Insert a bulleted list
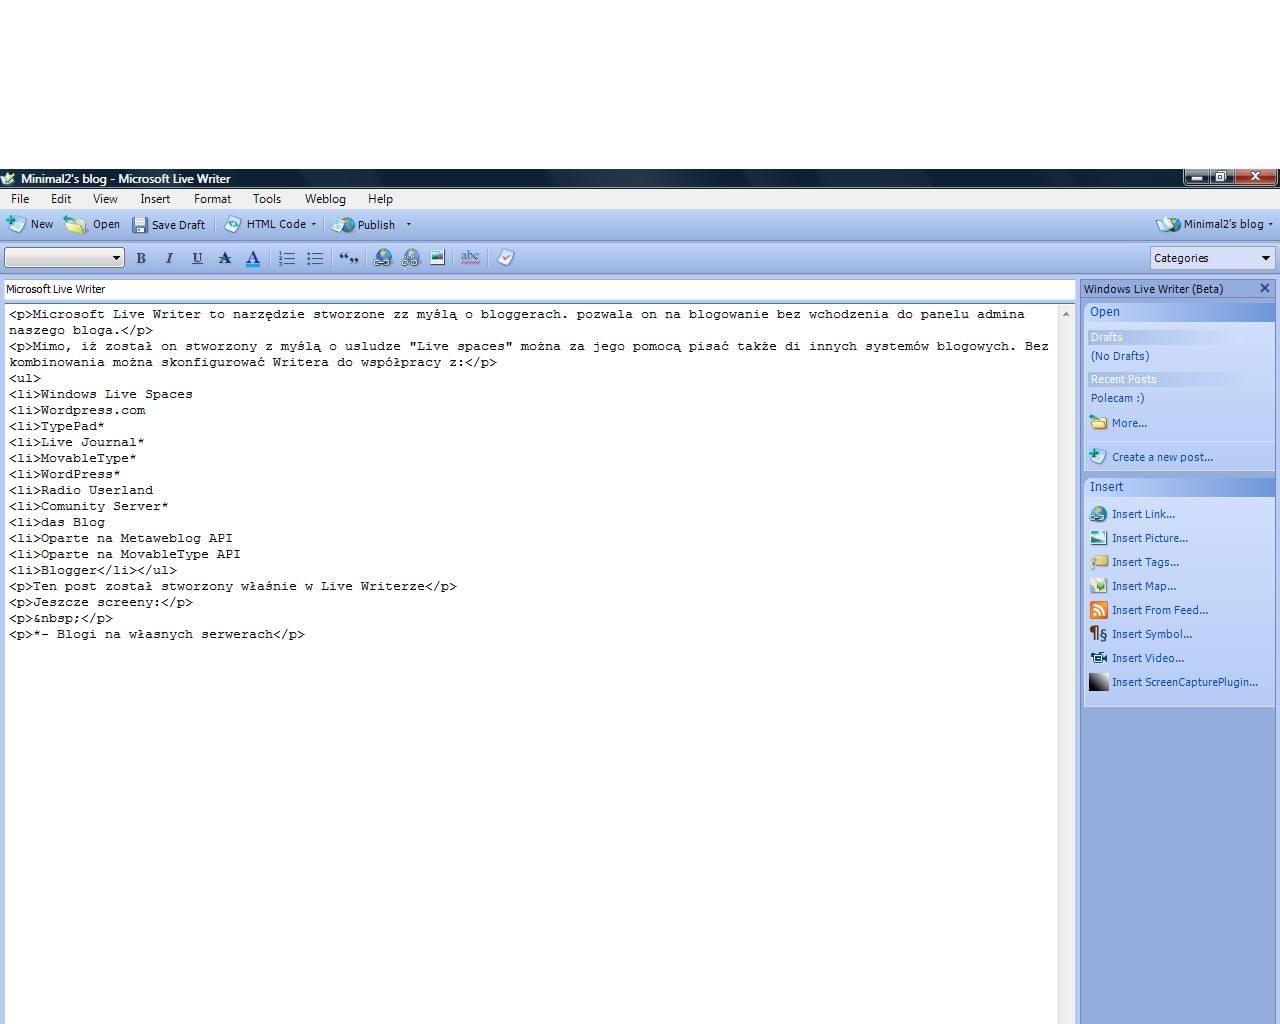 [x=315, y=258]
